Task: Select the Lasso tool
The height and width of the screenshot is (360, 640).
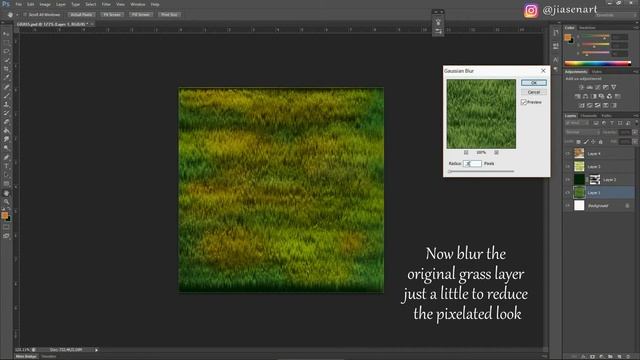Action: pos(6,51)
